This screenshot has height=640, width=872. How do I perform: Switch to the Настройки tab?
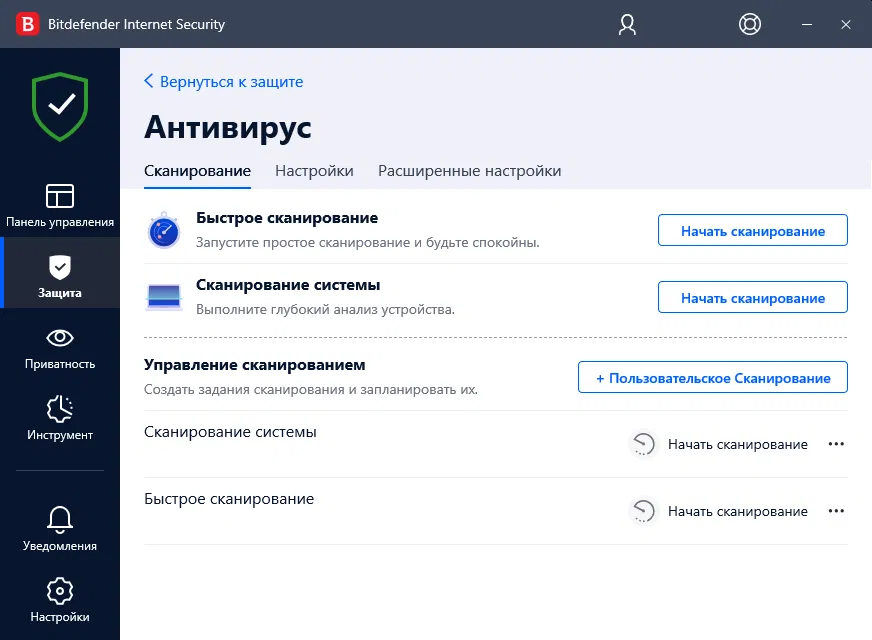point(314,171)
